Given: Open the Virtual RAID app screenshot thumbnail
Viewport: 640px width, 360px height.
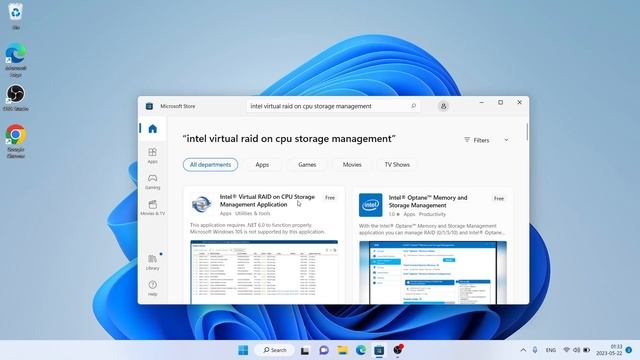Looking at the screenshot, I should coord(264,272).
